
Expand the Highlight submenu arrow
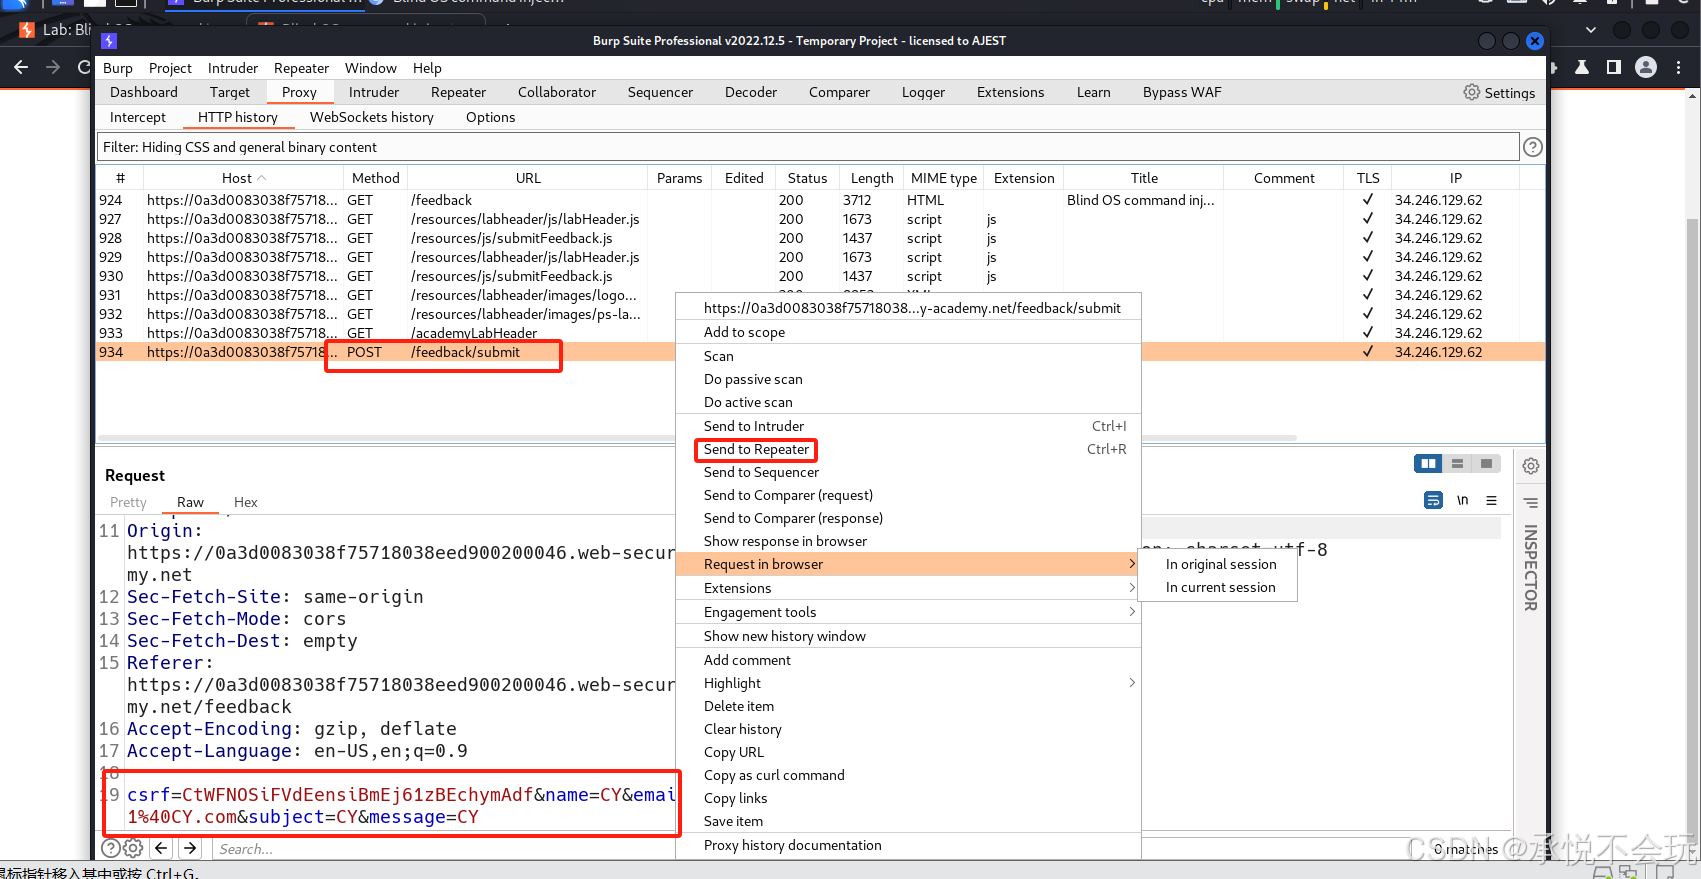click(x=1132, y=683)
